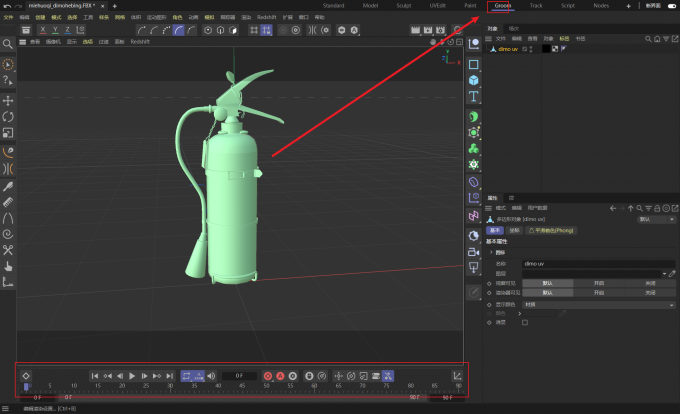Select the Move tool in left toolbar

click(x=8, y=101)
